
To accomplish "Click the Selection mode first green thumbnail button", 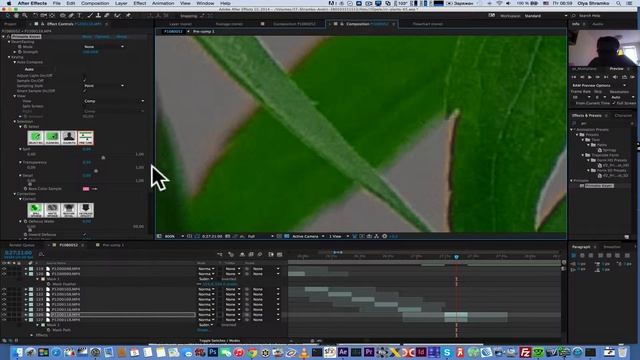I will coord(36,138).
